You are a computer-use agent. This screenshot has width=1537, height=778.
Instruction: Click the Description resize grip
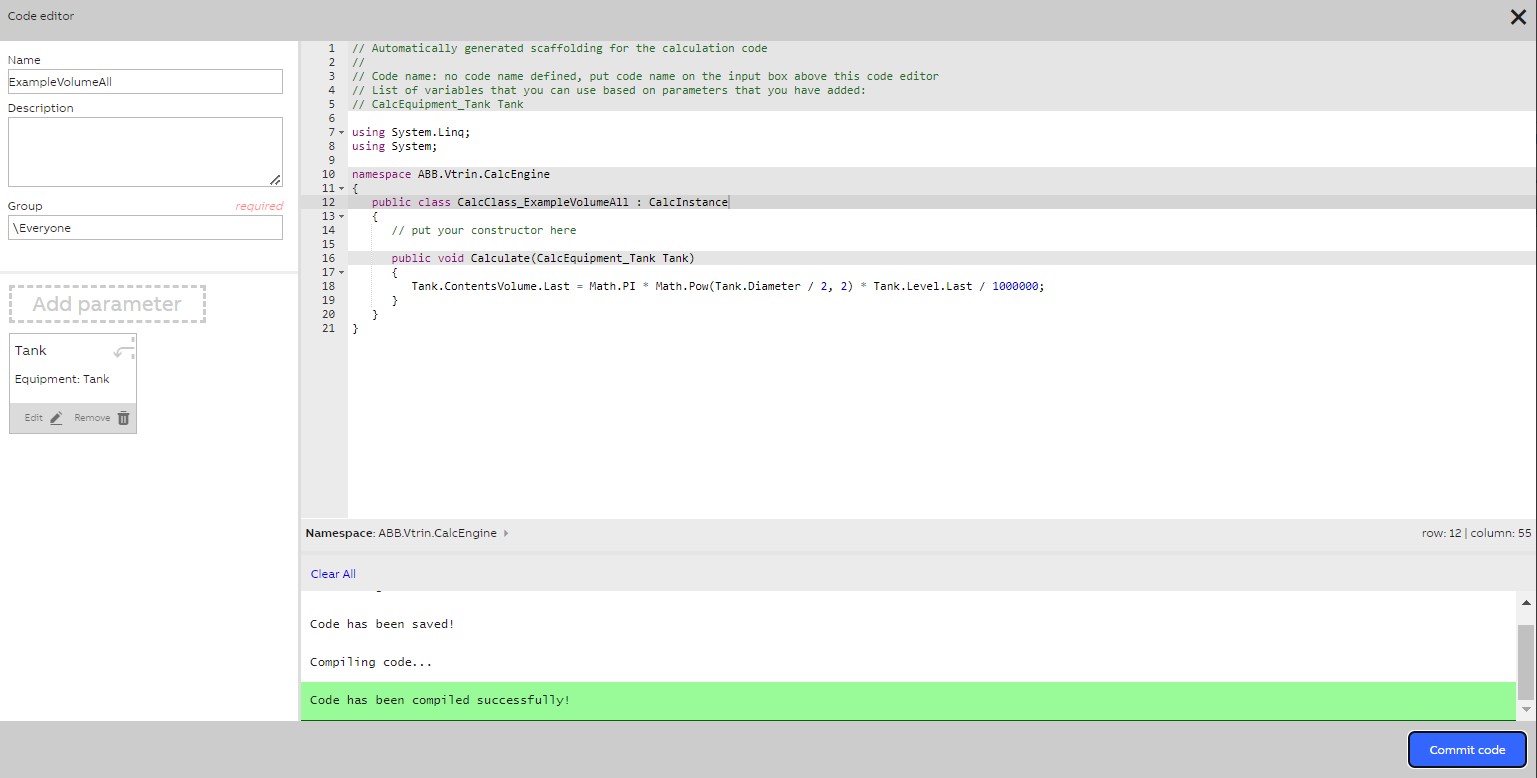point(275,180)
